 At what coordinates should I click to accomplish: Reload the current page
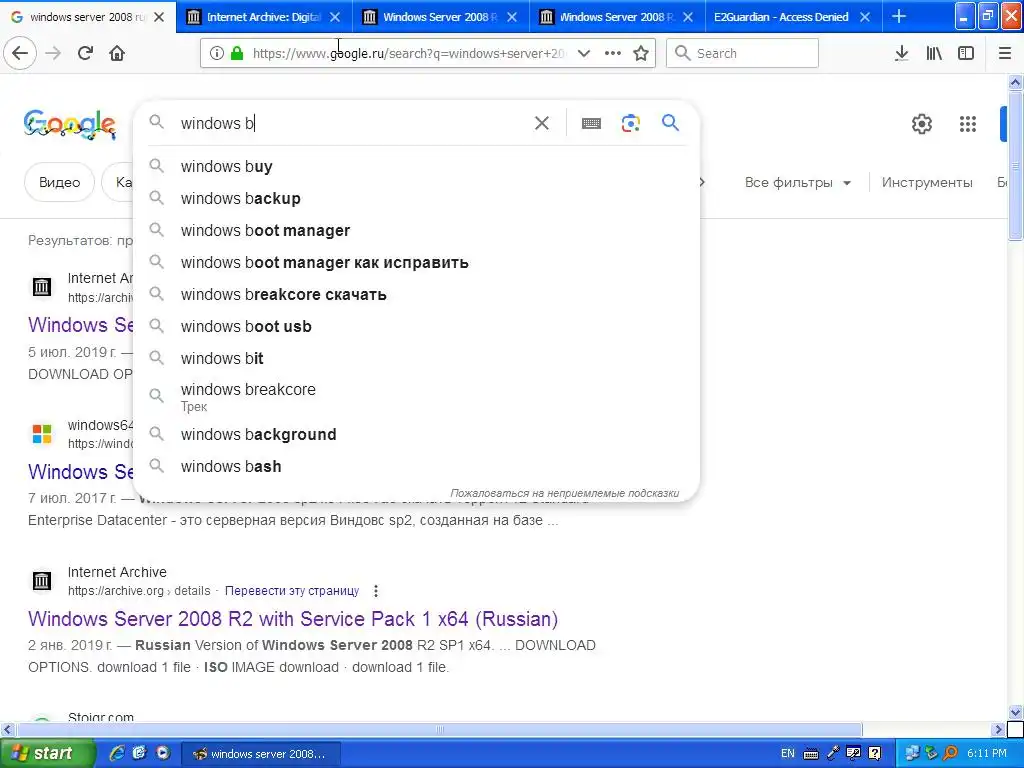[x=85, y=53]
